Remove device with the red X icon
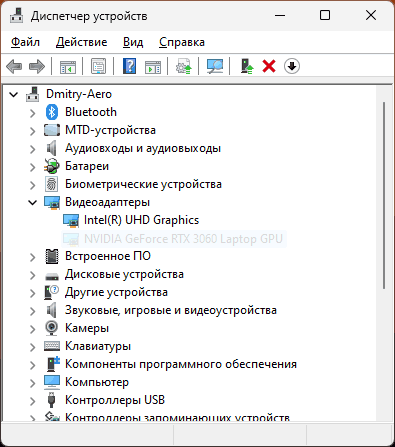 coord(269,66)
